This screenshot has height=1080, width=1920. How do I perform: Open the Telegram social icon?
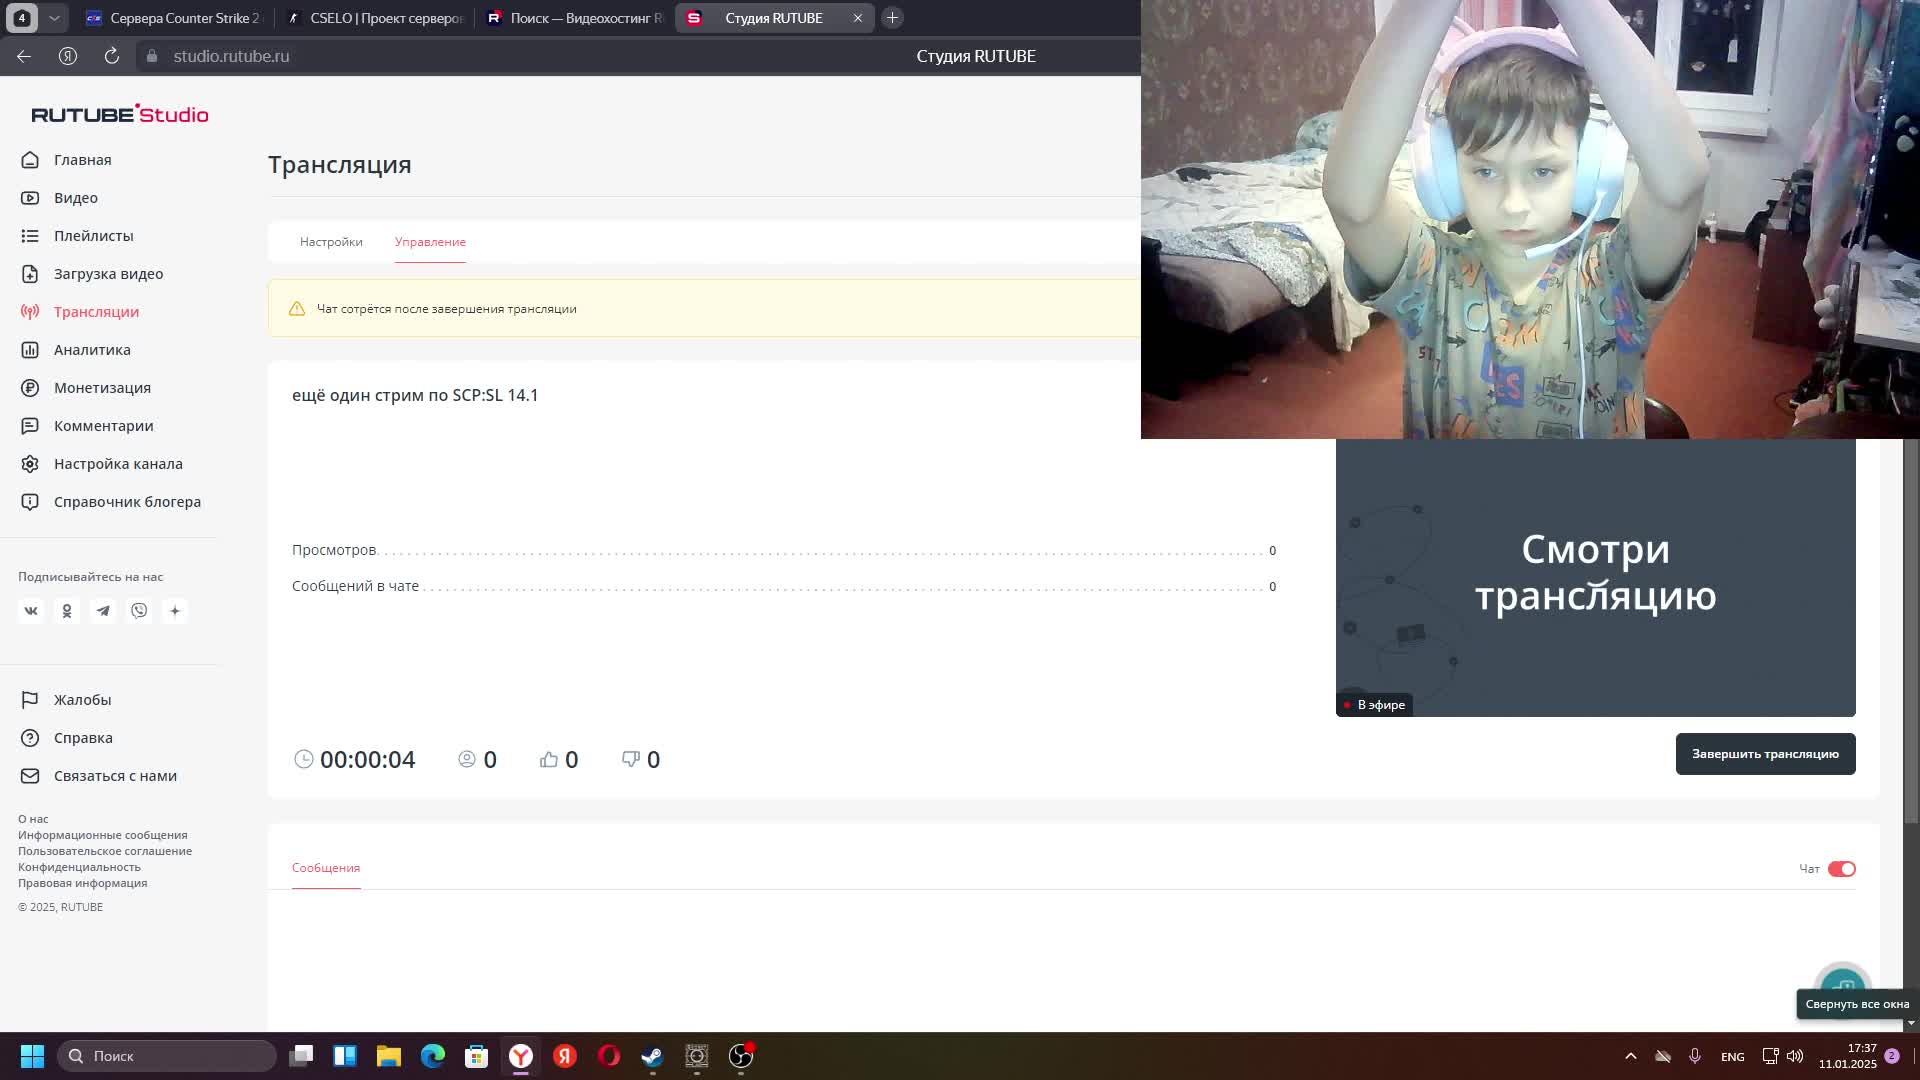click(x=103, y=611)
